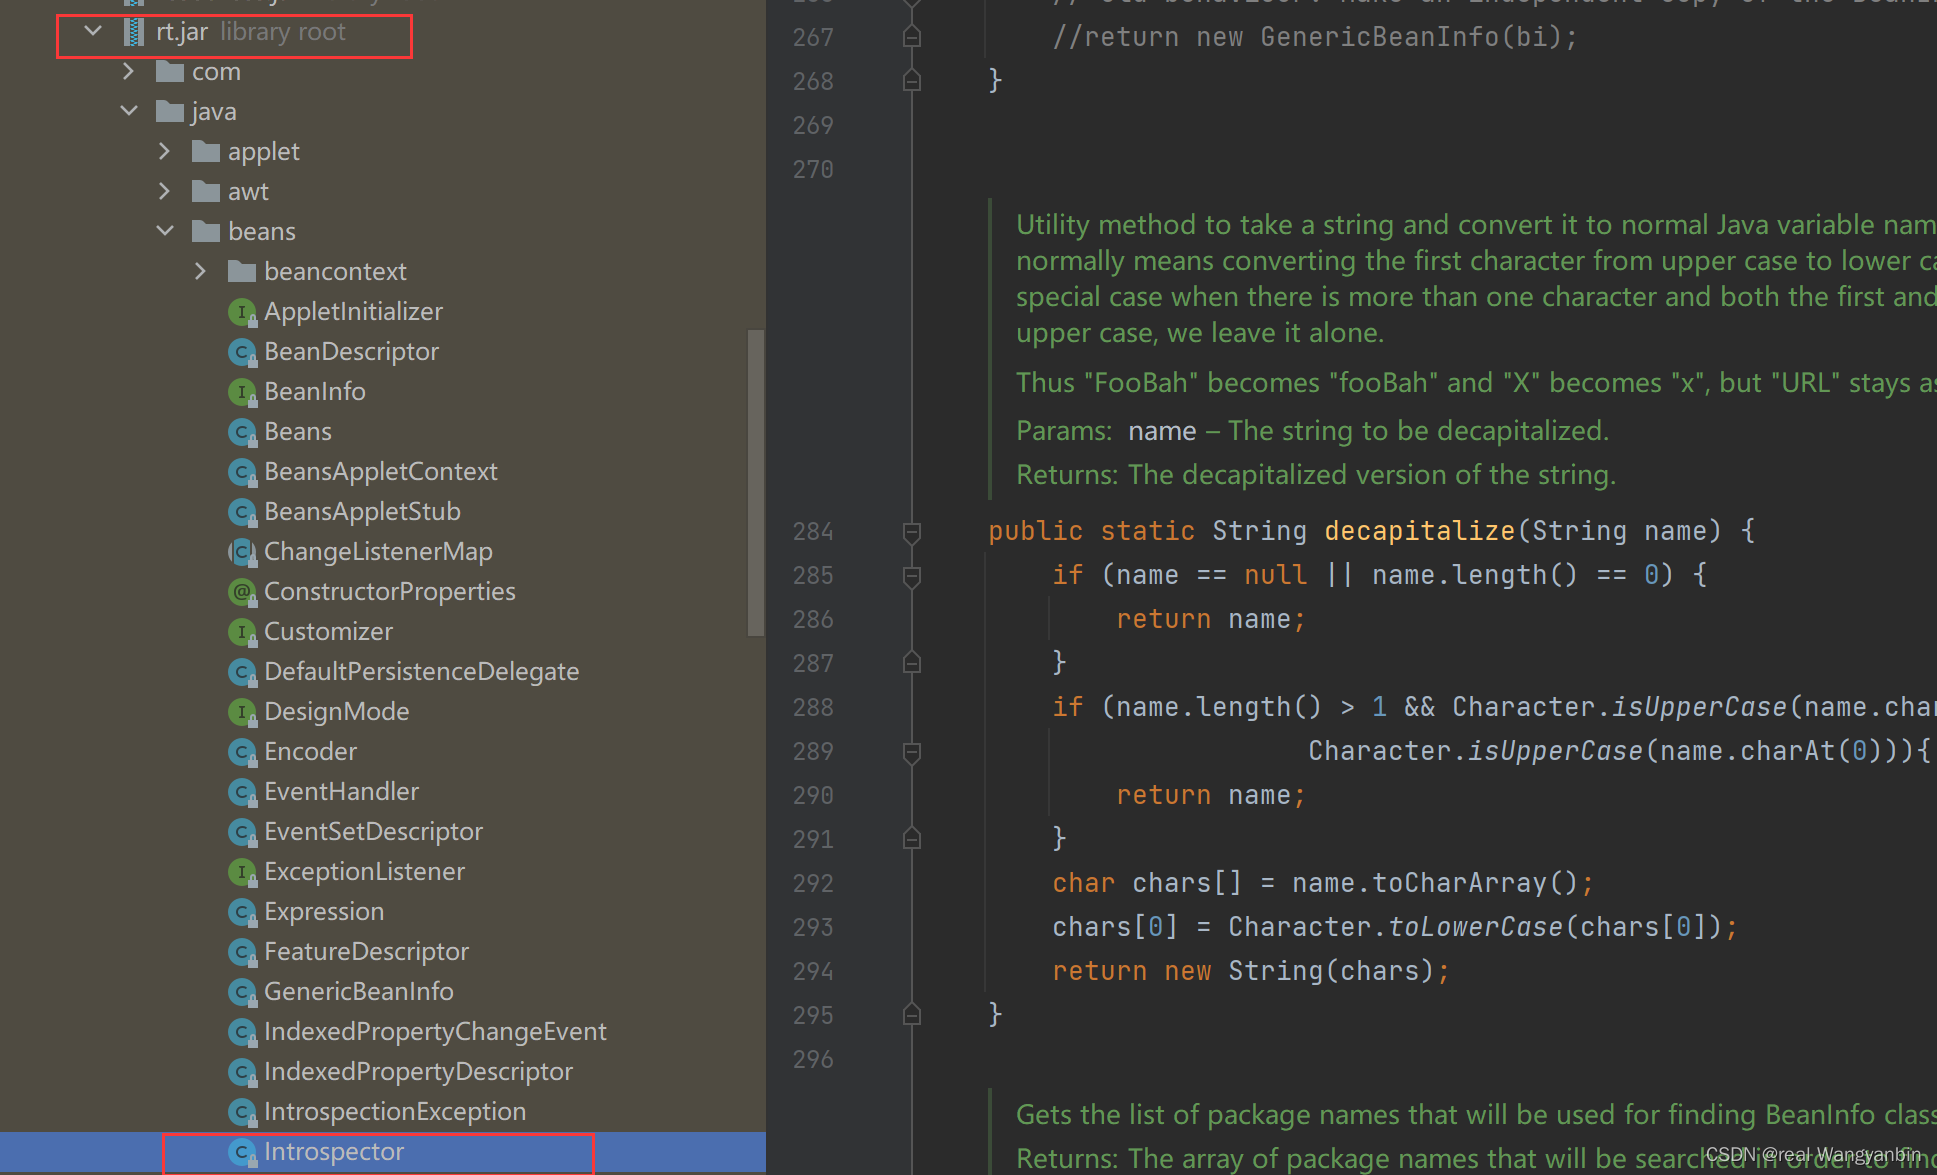Click the Customizer interface icon
This screenshot has width=1937, height=1175.
[x=242, y=632]
